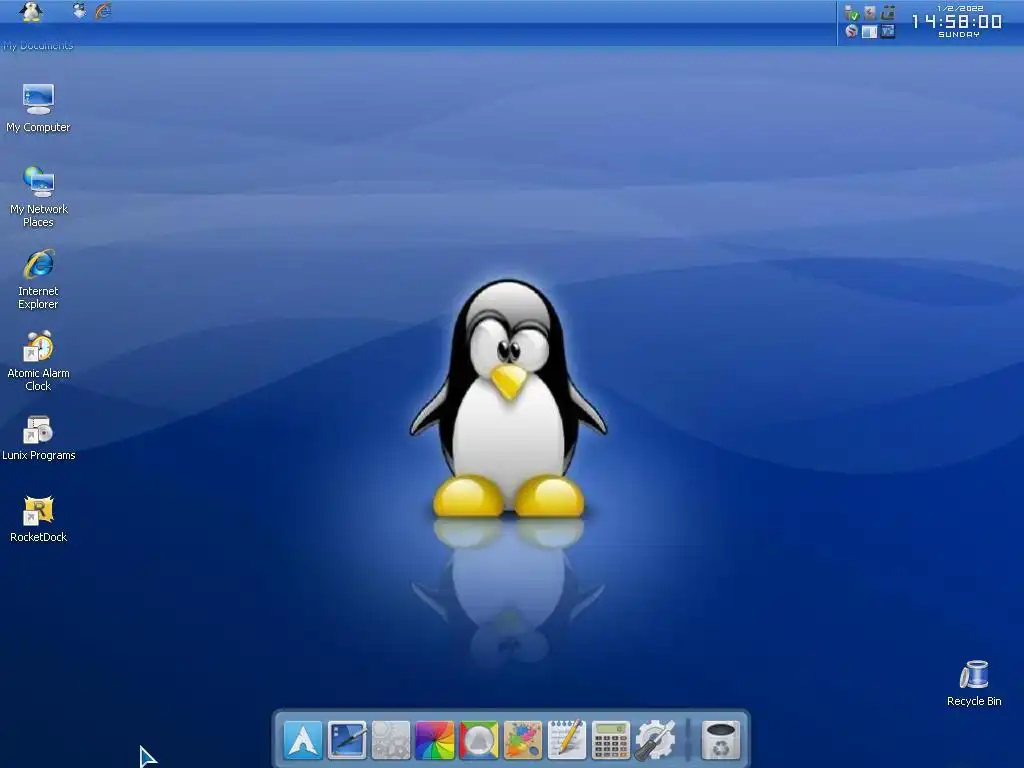Open the penguin start menu button
The height and width of the screenshot is (768, 1024).
point(31,11)
